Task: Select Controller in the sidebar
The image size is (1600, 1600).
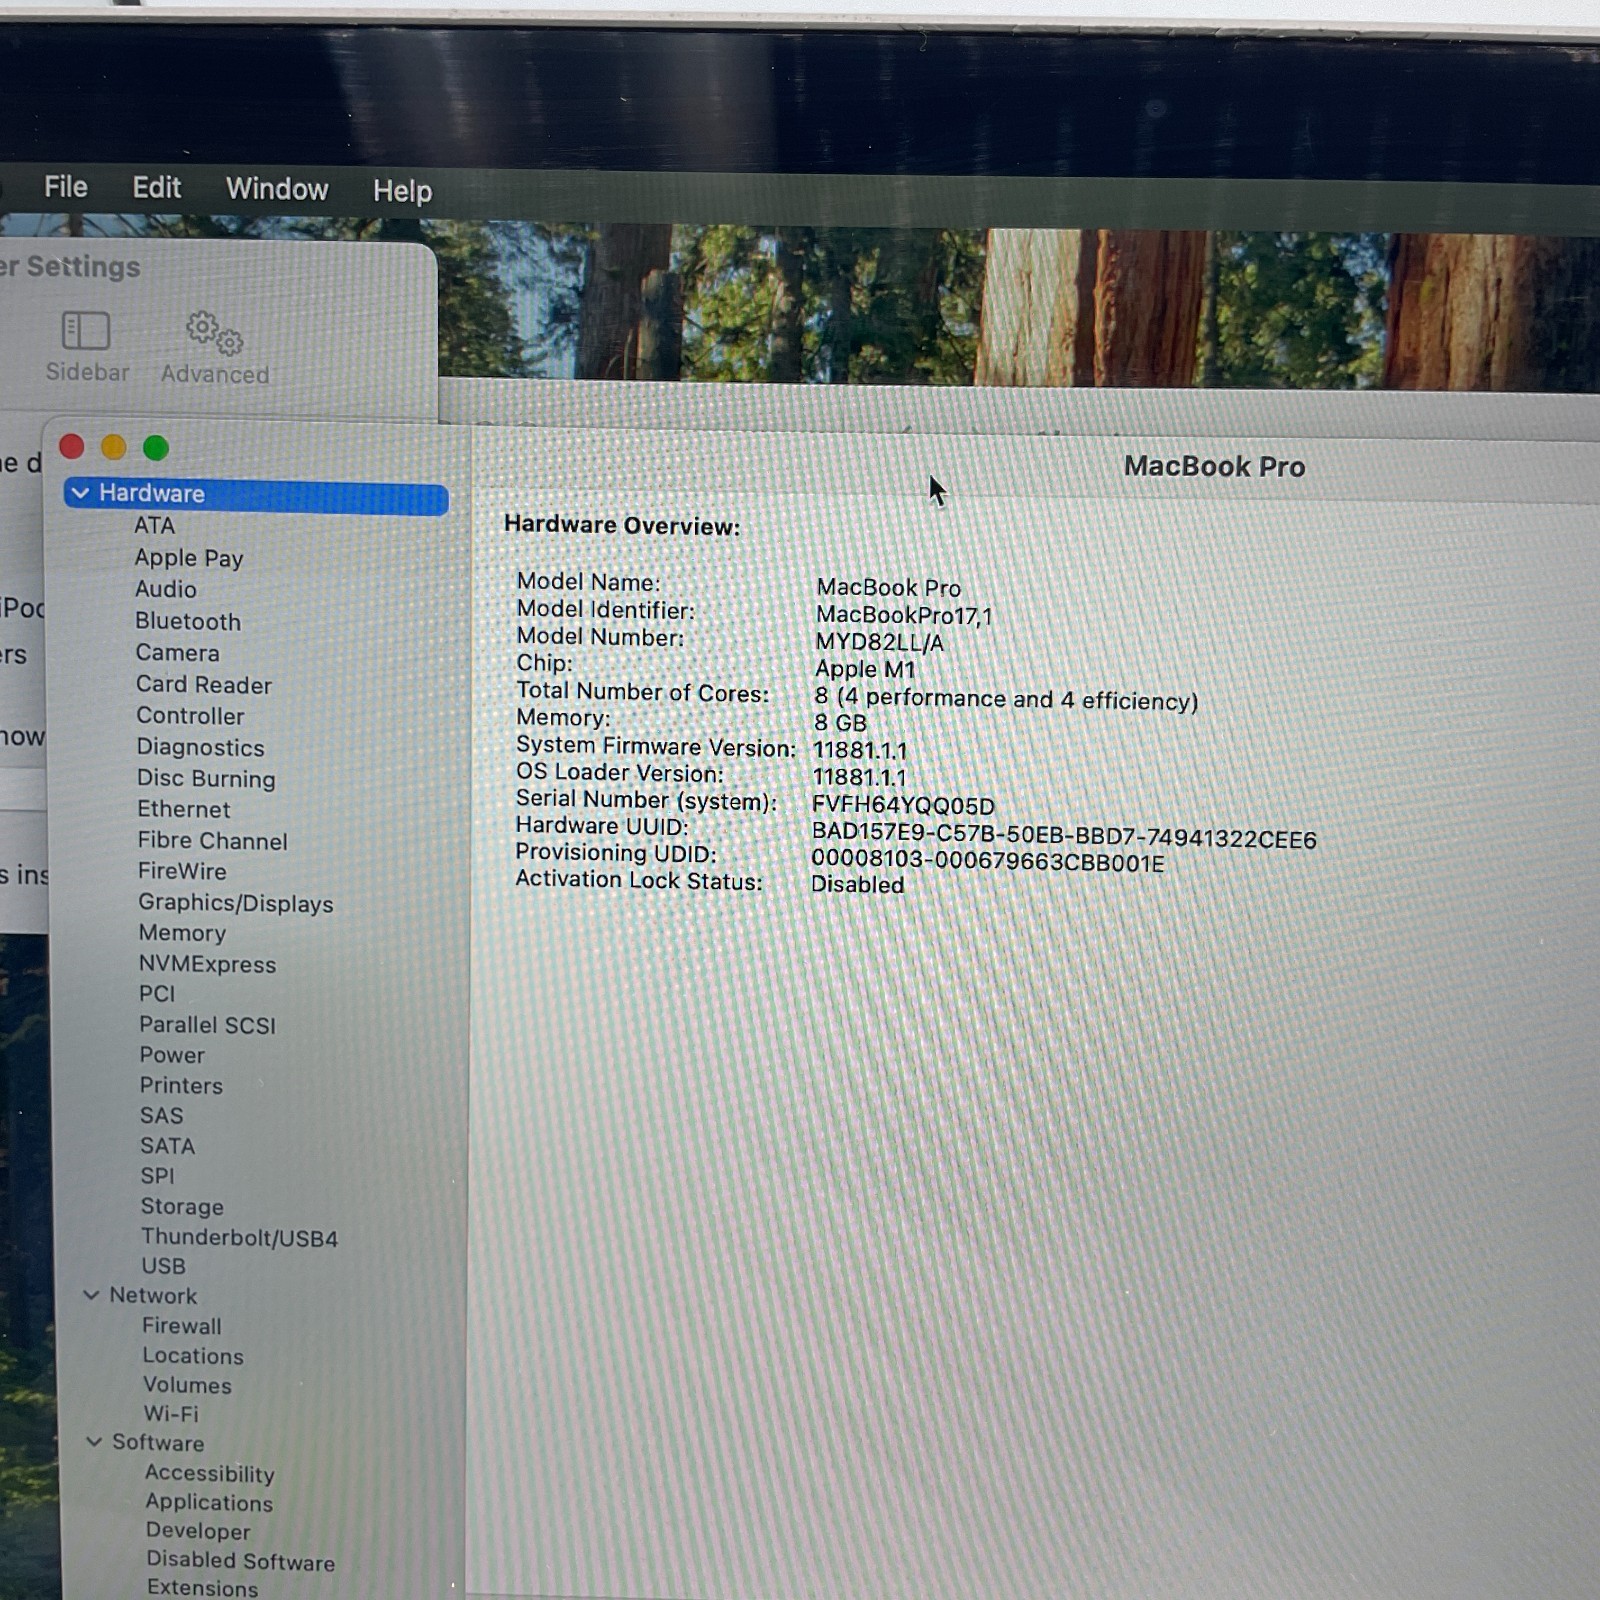Action: (190, 716)
